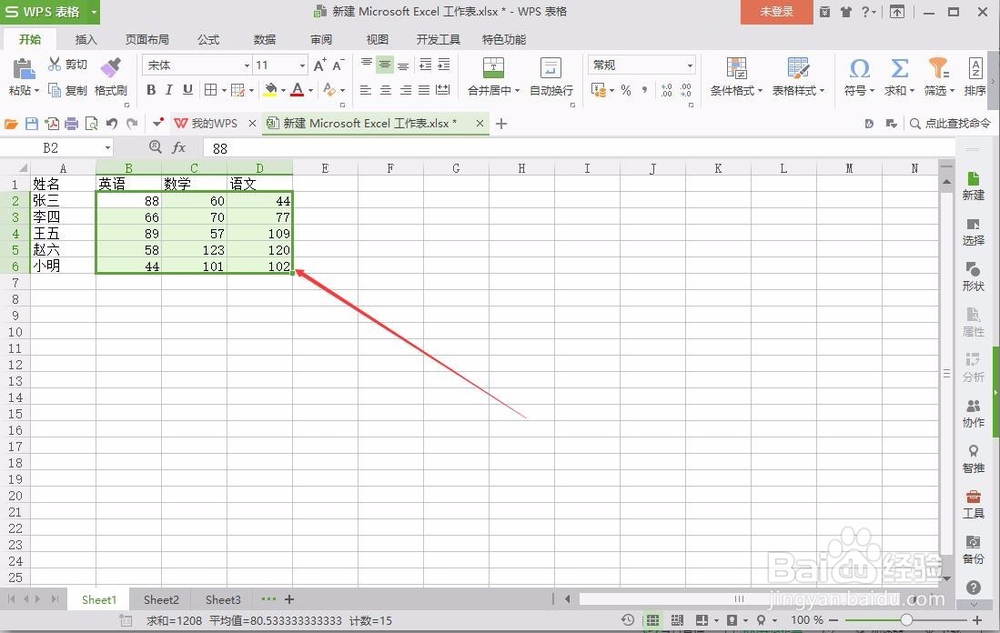The image size is (1000, 633).
Task: Click the Redo arrow icon
Action: (132, 123)
